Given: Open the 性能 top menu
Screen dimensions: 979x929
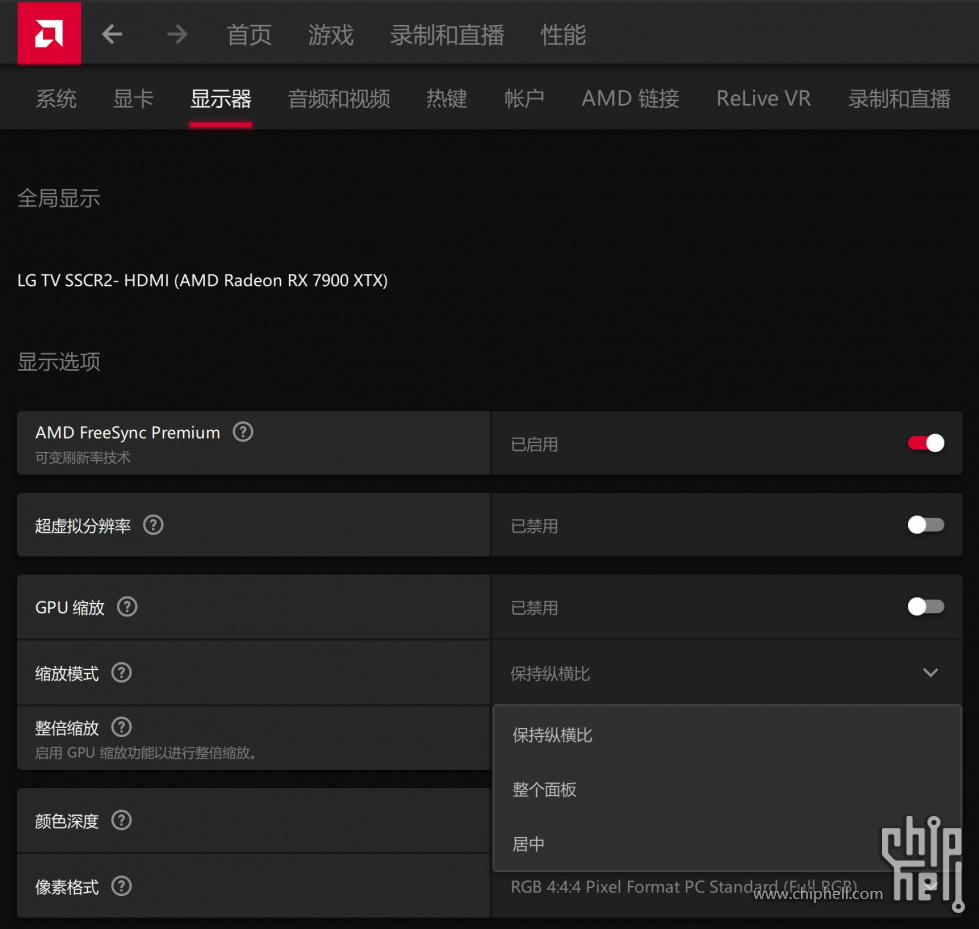Looking at the screenshot, I should coord(563,35).
